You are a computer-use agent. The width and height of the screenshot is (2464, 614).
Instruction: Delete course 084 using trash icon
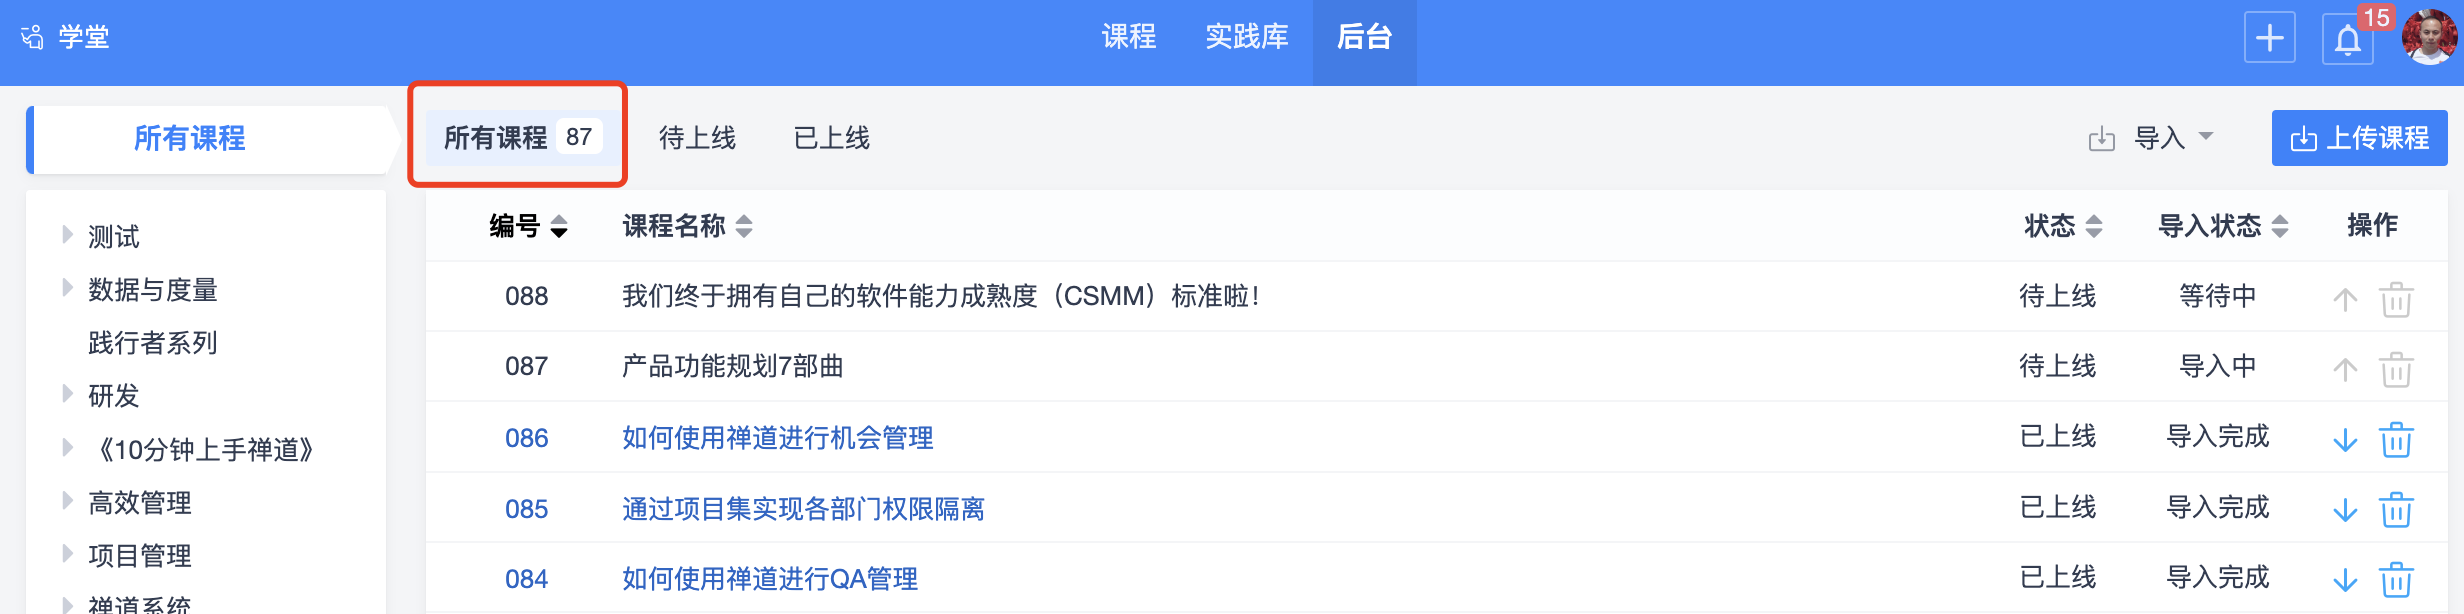[2396, 580]
